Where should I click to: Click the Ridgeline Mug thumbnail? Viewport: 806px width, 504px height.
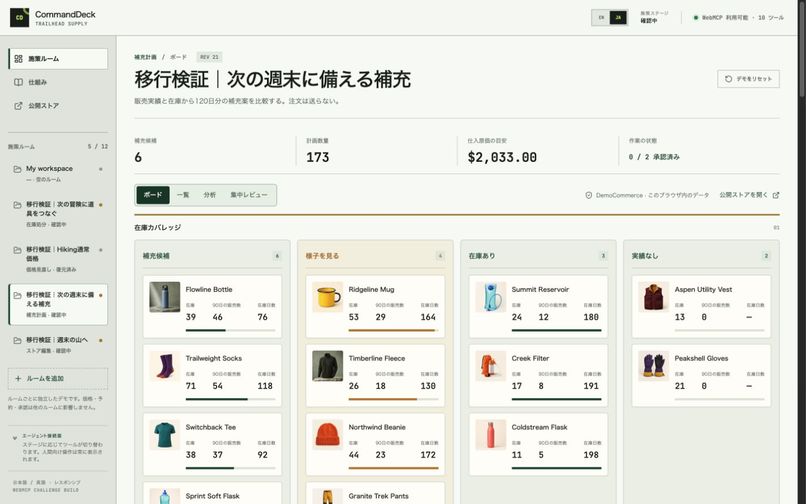(327, 297)
